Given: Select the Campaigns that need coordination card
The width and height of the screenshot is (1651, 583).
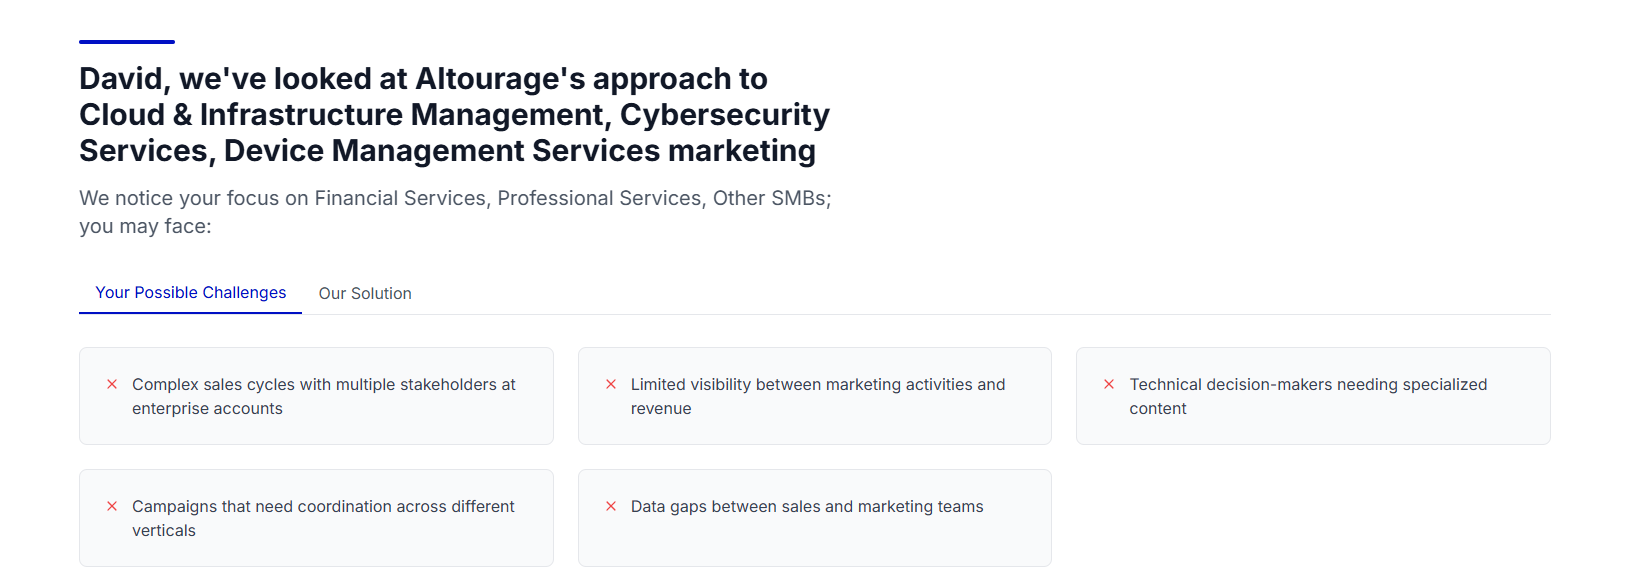Looking at the screenshot, I should pyautogui.click(x=316, y=518).
